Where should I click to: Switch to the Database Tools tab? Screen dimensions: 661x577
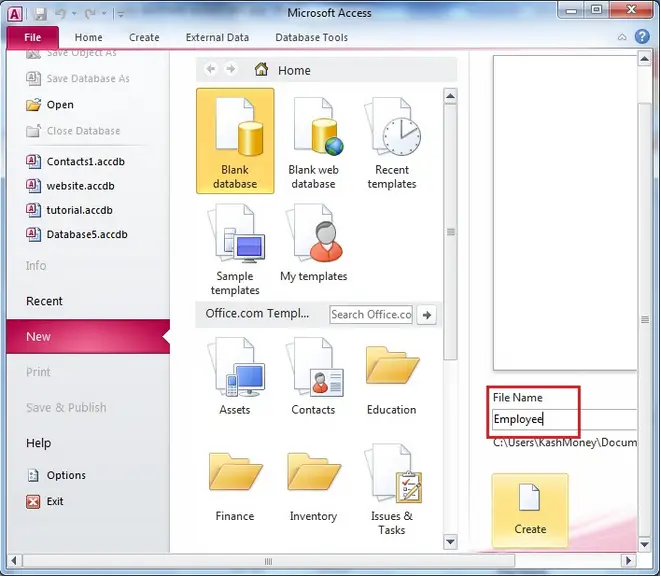(x=312, y=38)
